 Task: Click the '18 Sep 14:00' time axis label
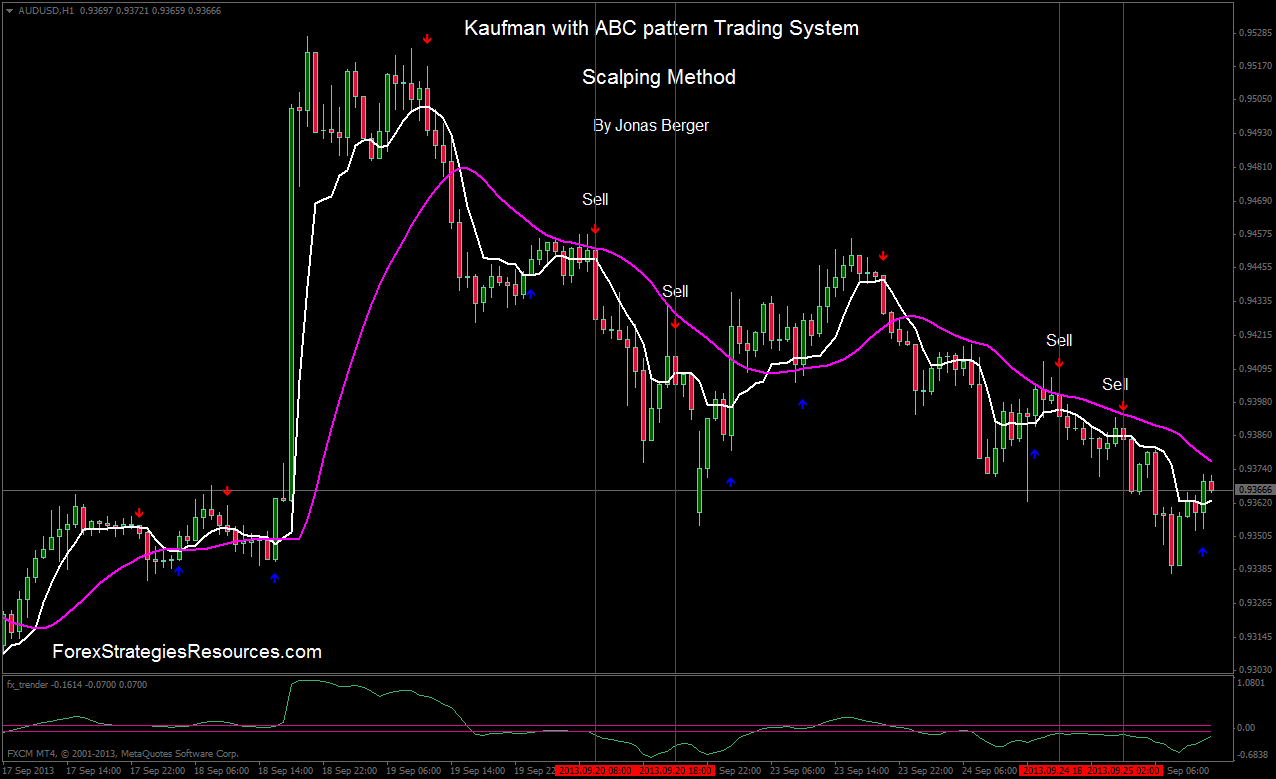pos(286,772)
